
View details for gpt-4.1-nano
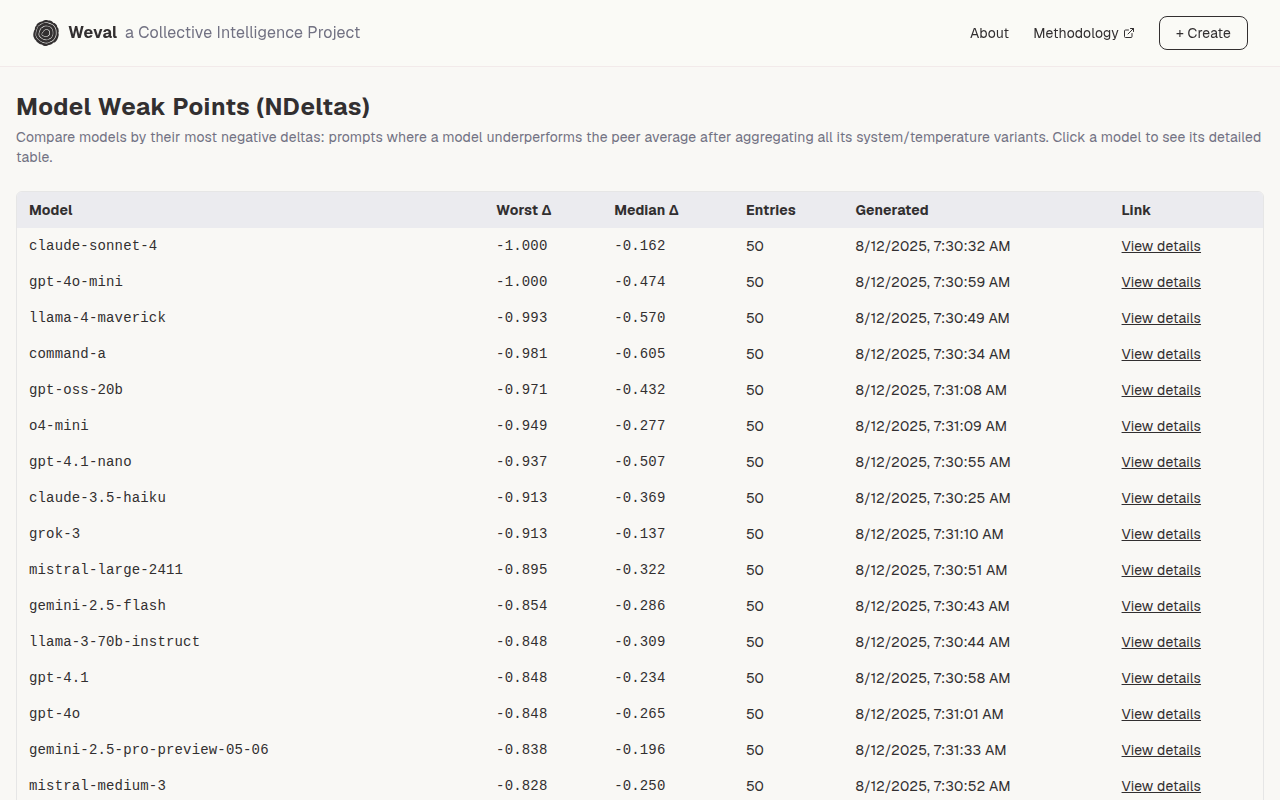click(1161, 462)
